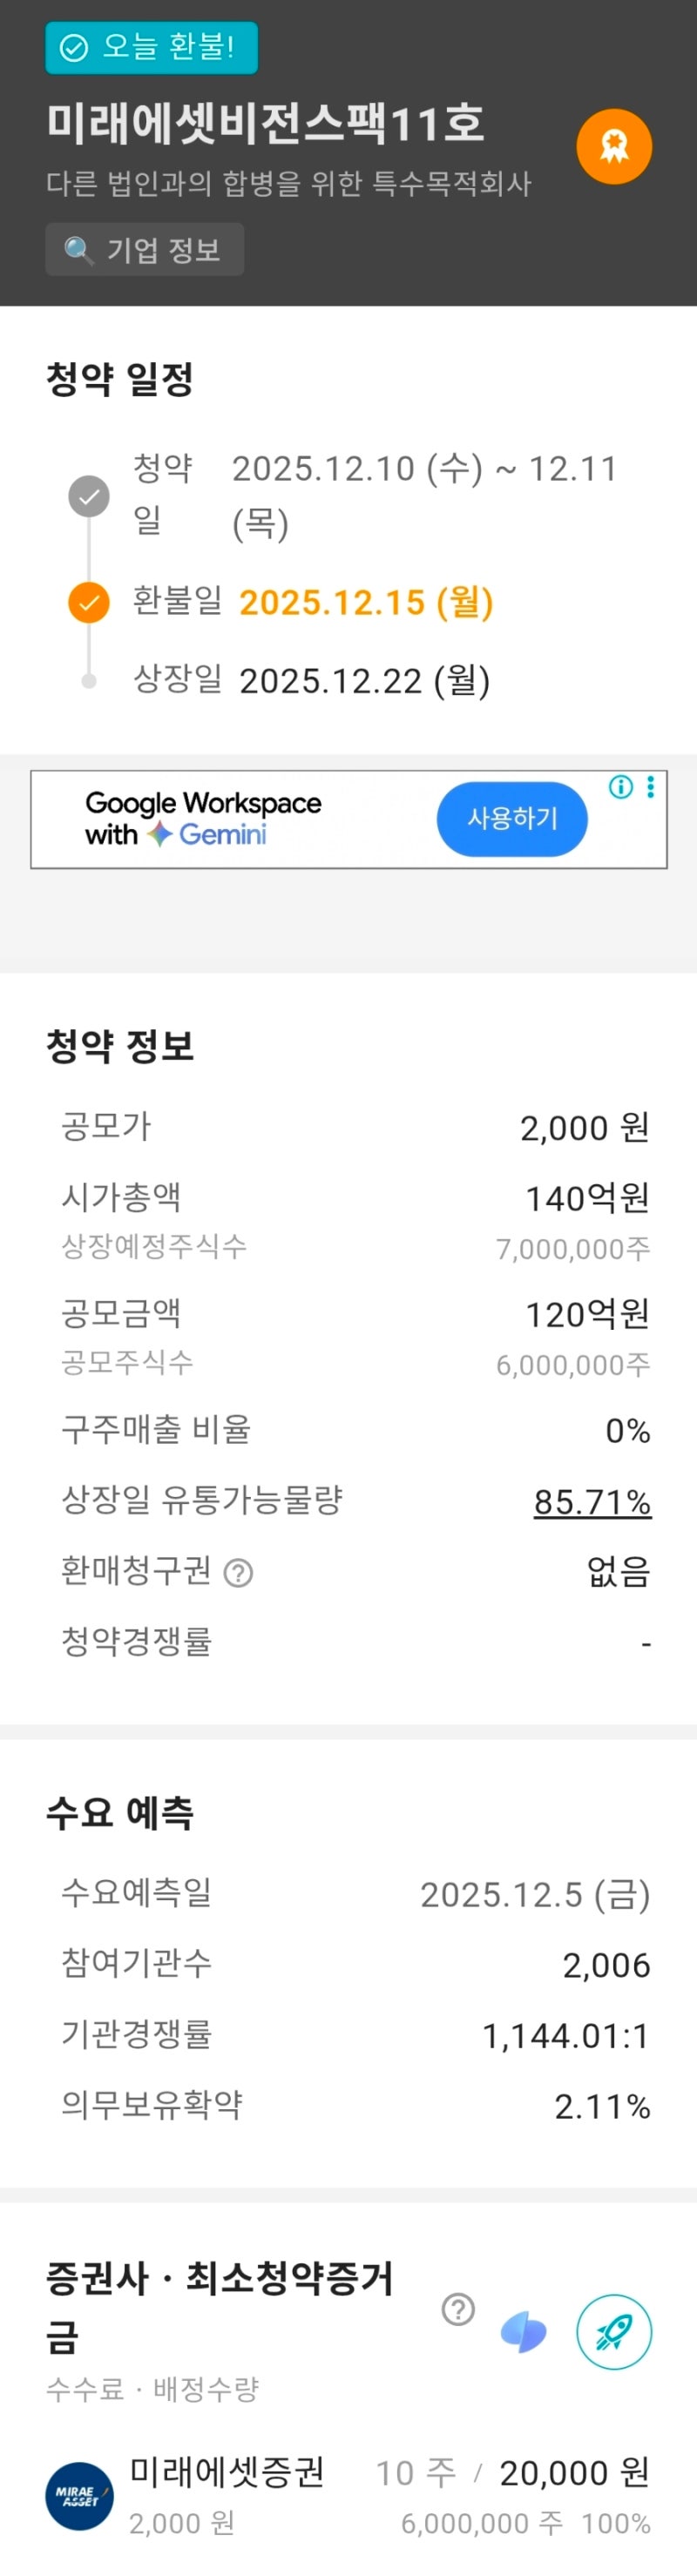697x2576 pixels.
Task: Open the 85.71% 유통가능물량 link
Action: 592,1502
